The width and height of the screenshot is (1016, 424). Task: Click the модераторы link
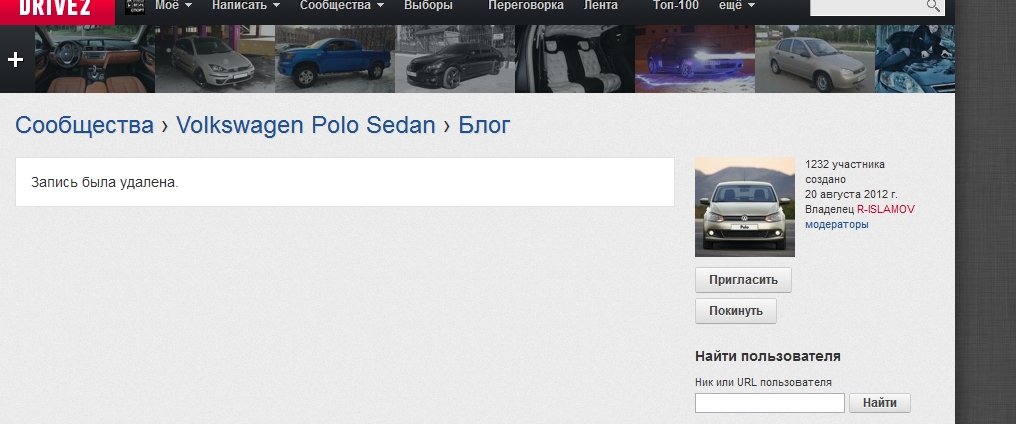coord(836,225)
